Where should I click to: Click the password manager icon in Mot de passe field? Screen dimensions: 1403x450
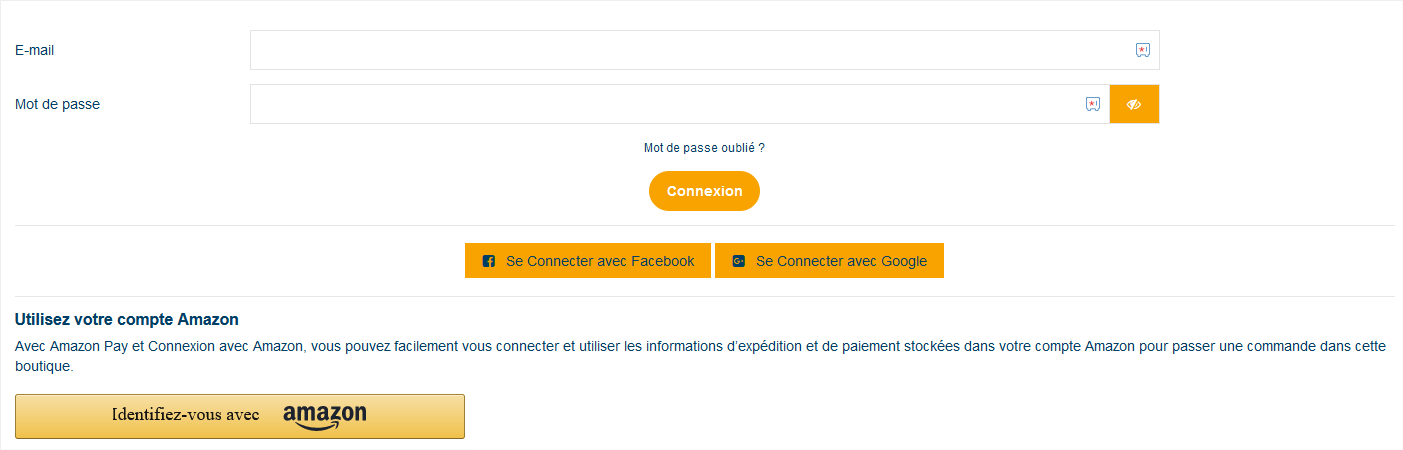pos(1093,104)
